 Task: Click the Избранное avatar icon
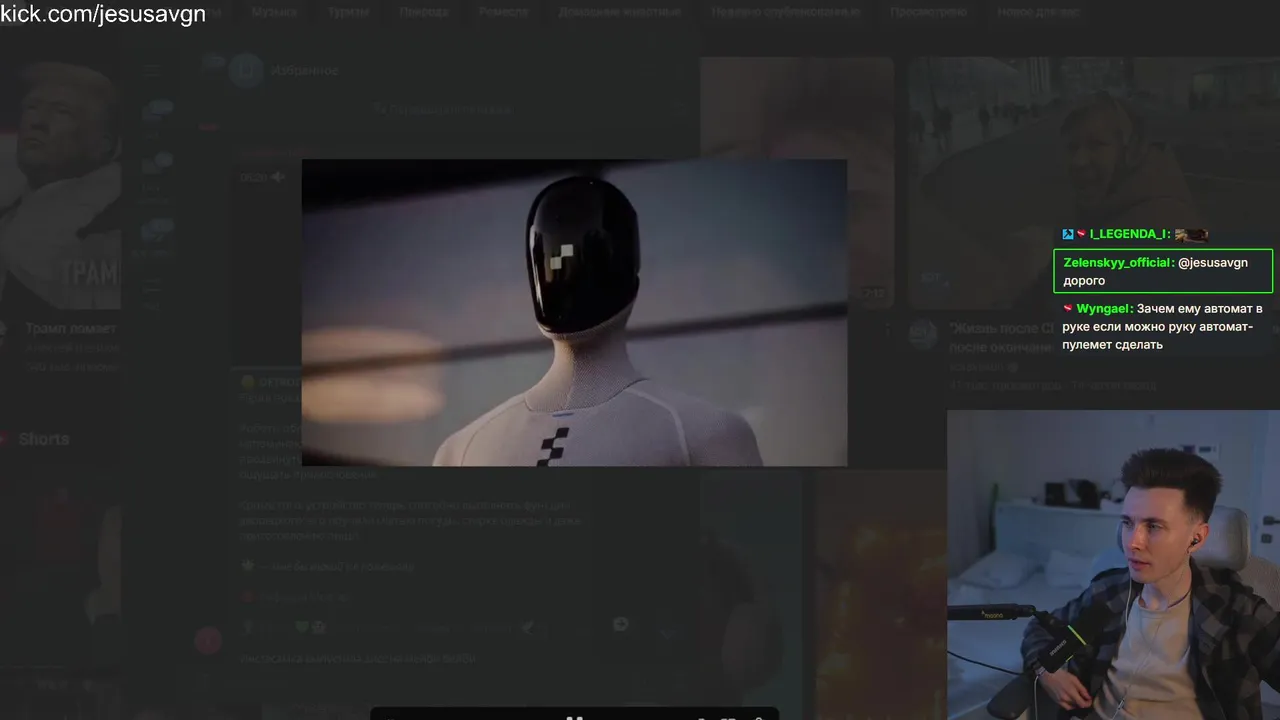point(245,71)
